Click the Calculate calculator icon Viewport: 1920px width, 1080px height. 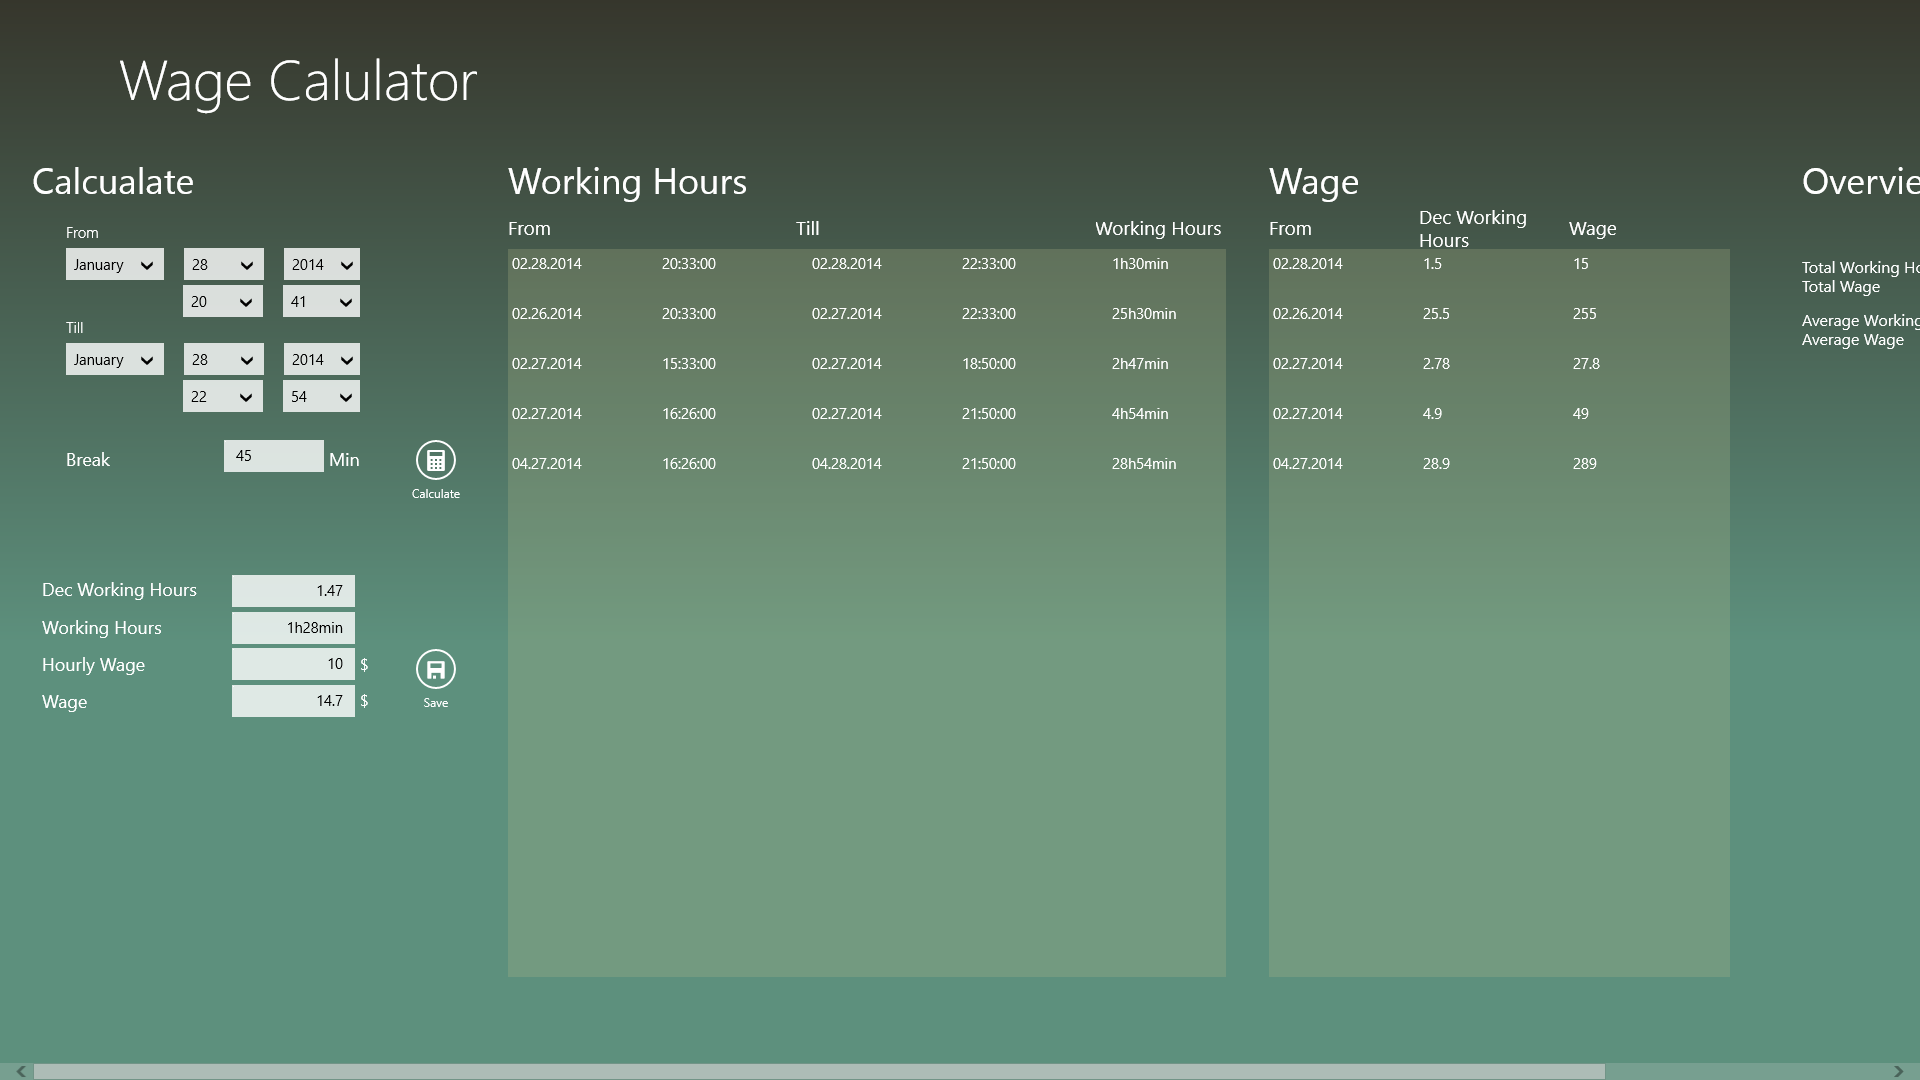pos(435,460)
